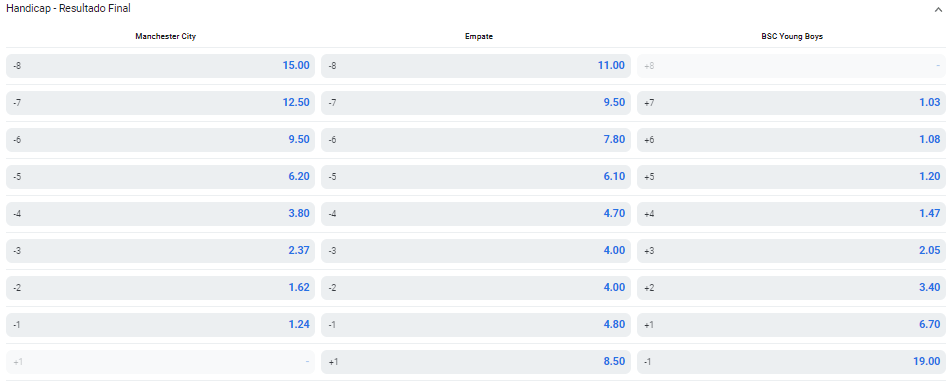Viewport: 952px width, 381px height.
Task: Pick Empate -6 odds 7.80
Action: click(475, 140)
